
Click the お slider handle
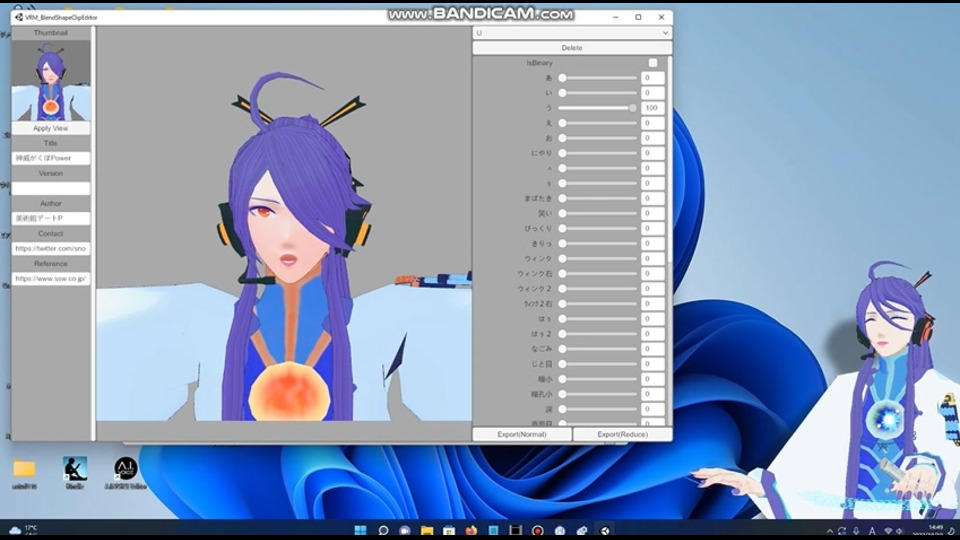(562, 138)
